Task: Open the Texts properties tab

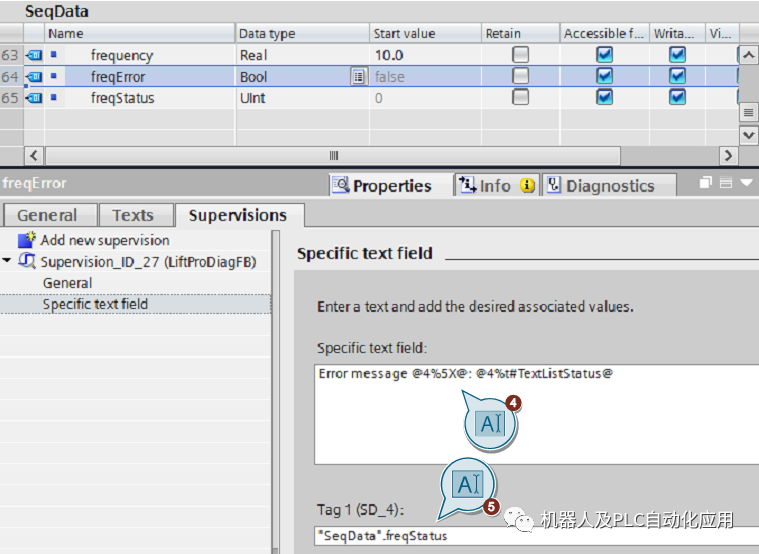Action: pyautogui.click(x=136, y=215)
